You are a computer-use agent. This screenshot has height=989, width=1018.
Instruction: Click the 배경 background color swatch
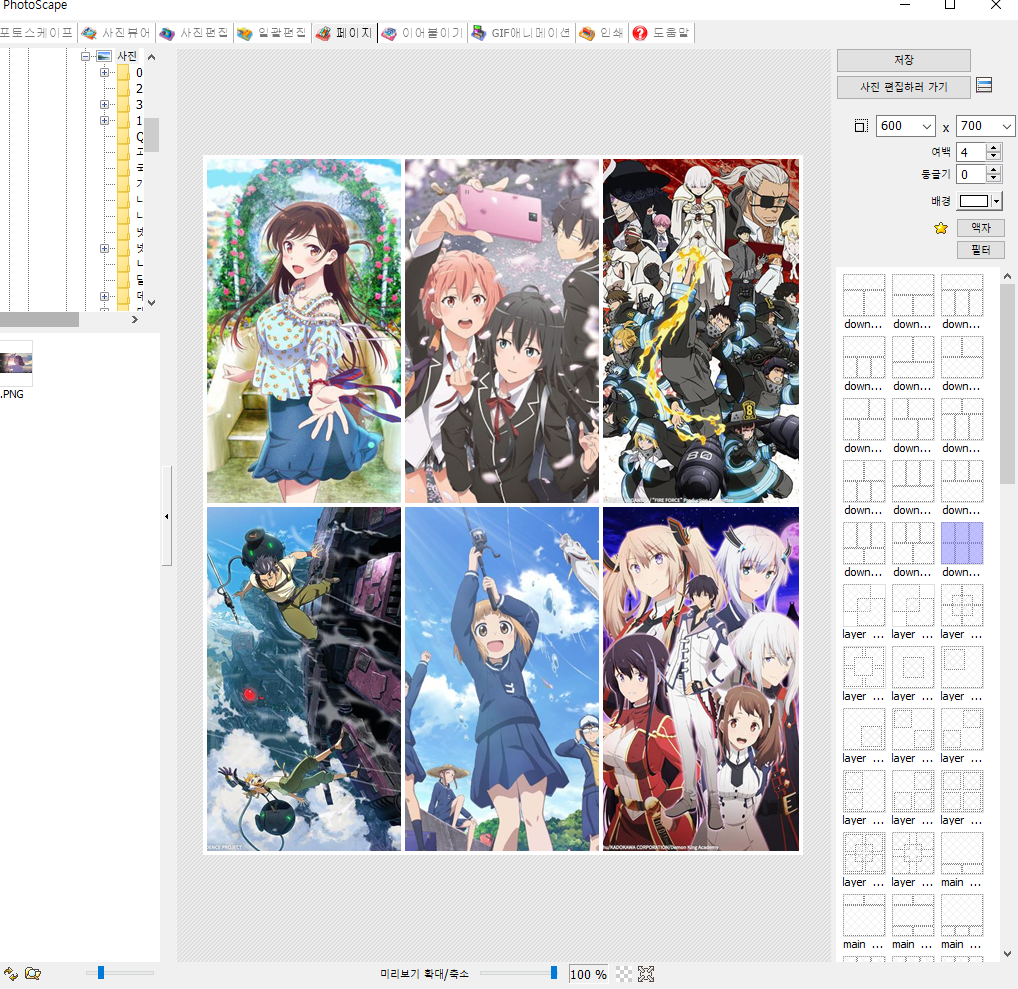(x=973, y=201)
